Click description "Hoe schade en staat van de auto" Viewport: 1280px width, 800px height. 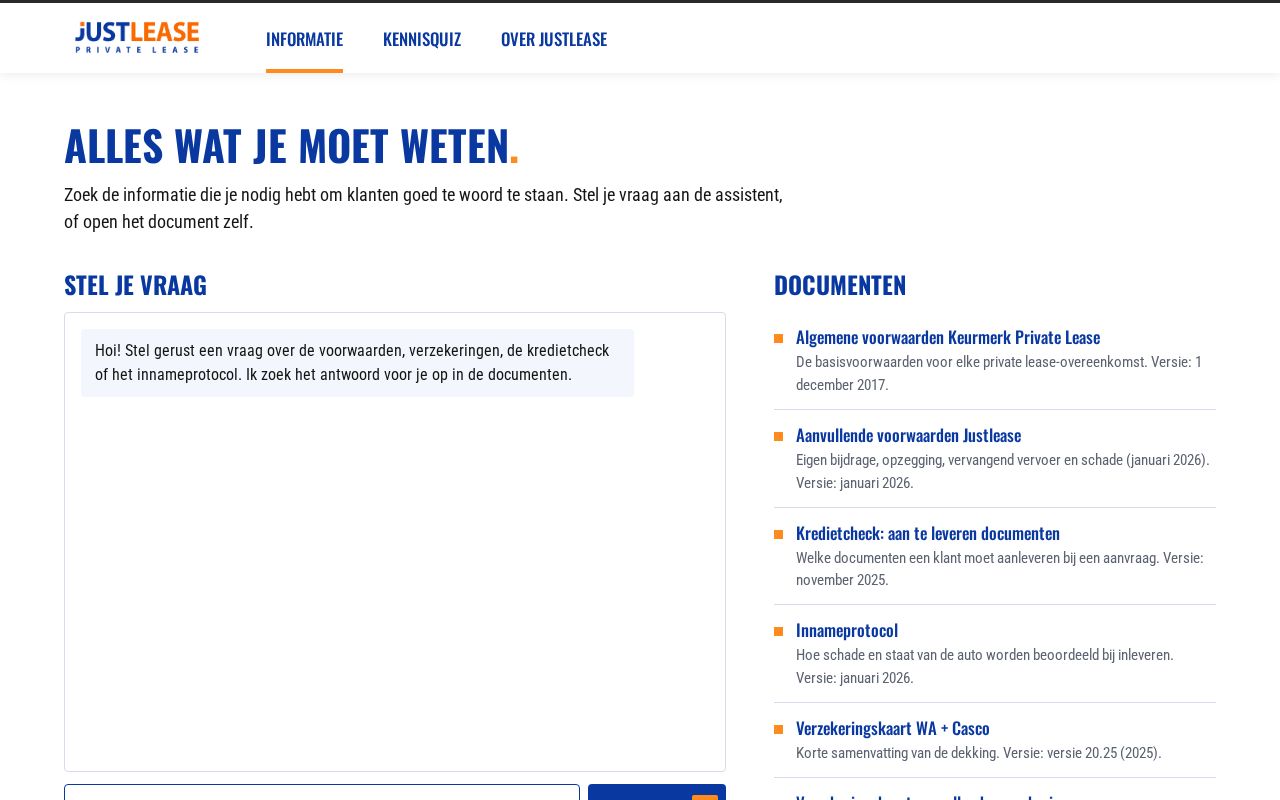[985, 666]
